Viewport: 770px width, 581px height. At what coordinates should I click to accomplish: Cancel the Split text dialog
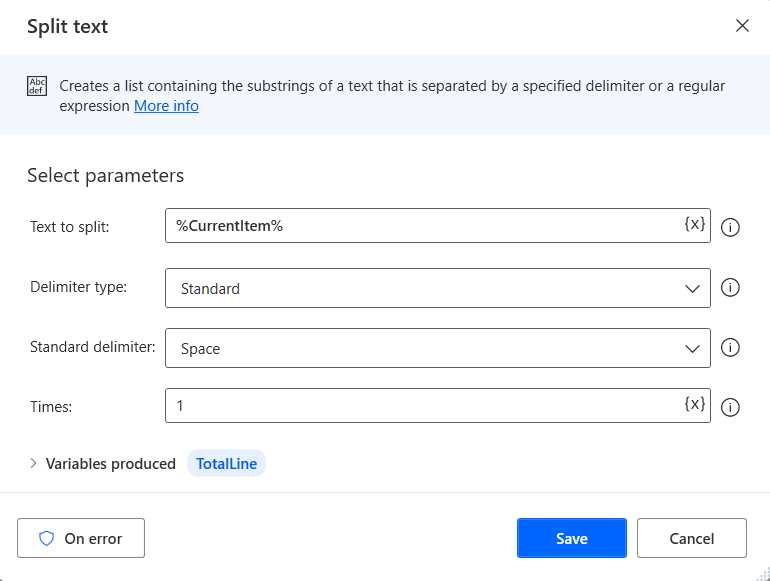(691, 538)
